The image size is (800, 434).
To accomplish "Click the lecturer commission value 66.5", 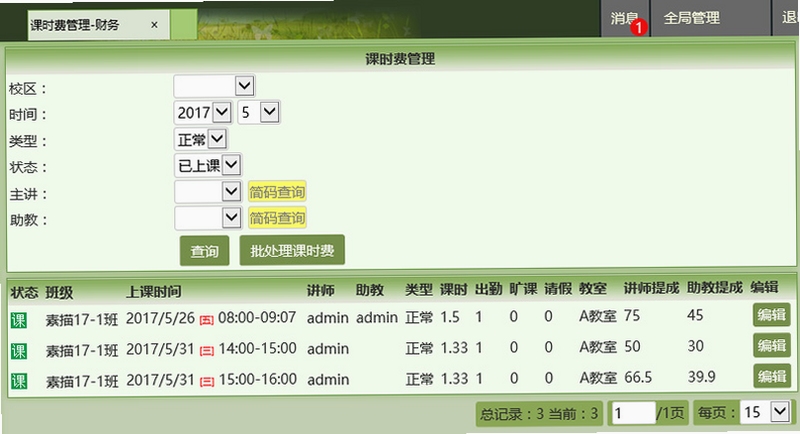I will (638, 377).
